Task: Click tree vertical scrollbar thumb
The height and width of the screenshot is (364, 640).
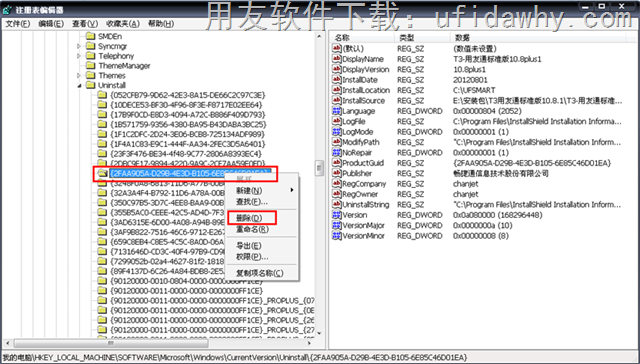Action: [319, 168]
